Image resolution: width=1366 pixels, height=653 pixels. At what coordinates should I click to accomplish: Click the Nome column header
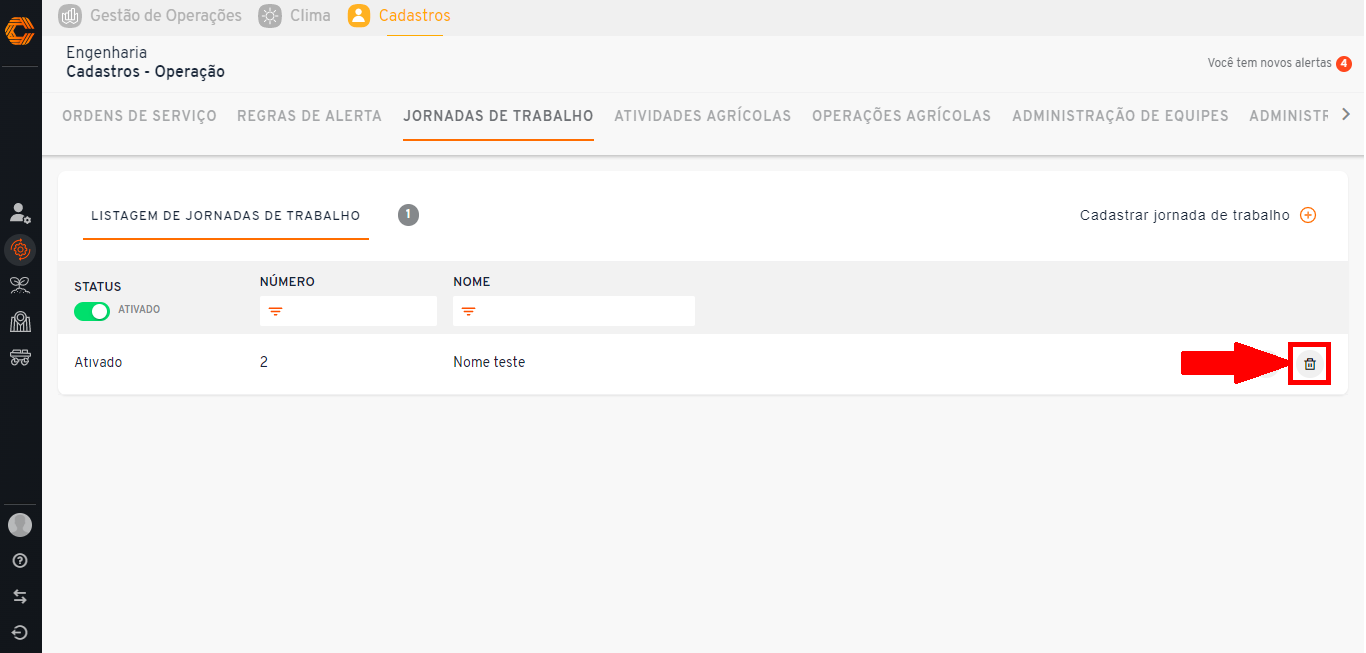(x=471, y=282)
